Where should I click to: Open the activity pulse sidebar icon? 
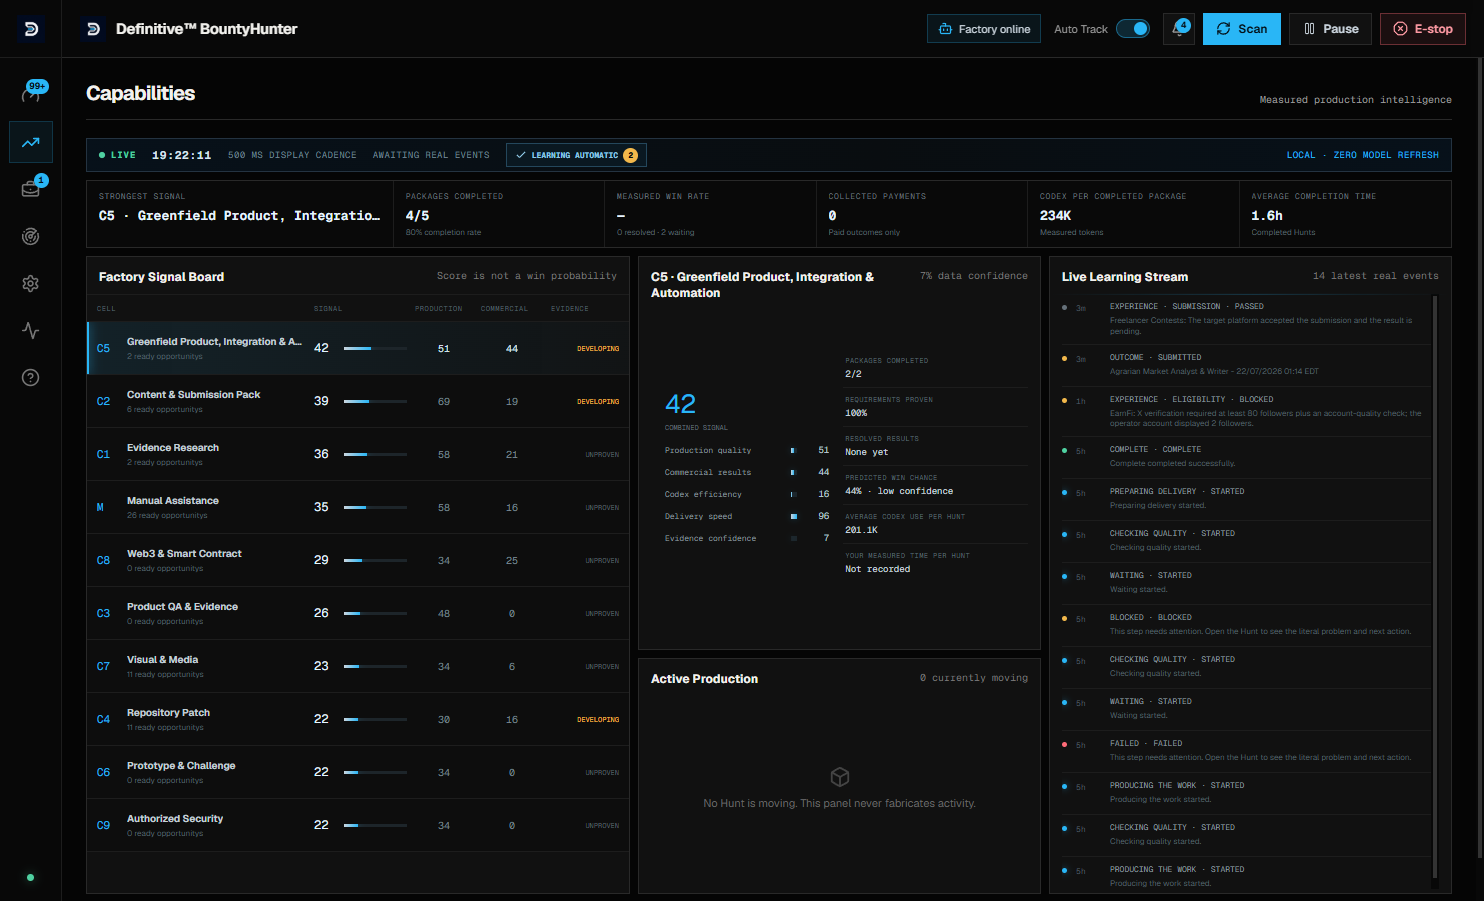tap(31, 330)
